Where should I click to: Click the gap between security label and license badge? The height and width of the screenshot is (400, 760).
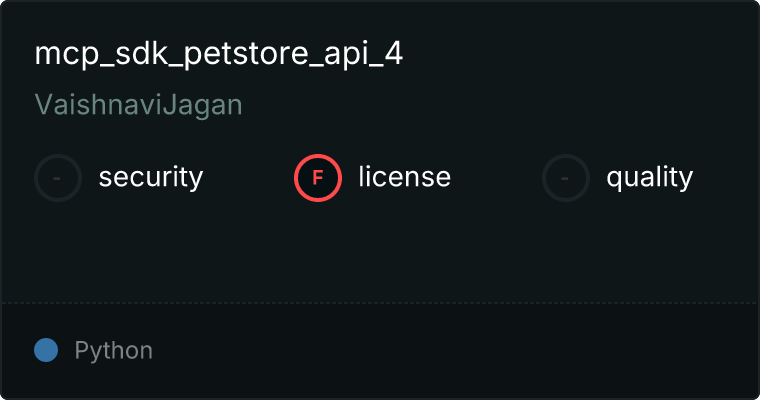[x=248, y=178]
